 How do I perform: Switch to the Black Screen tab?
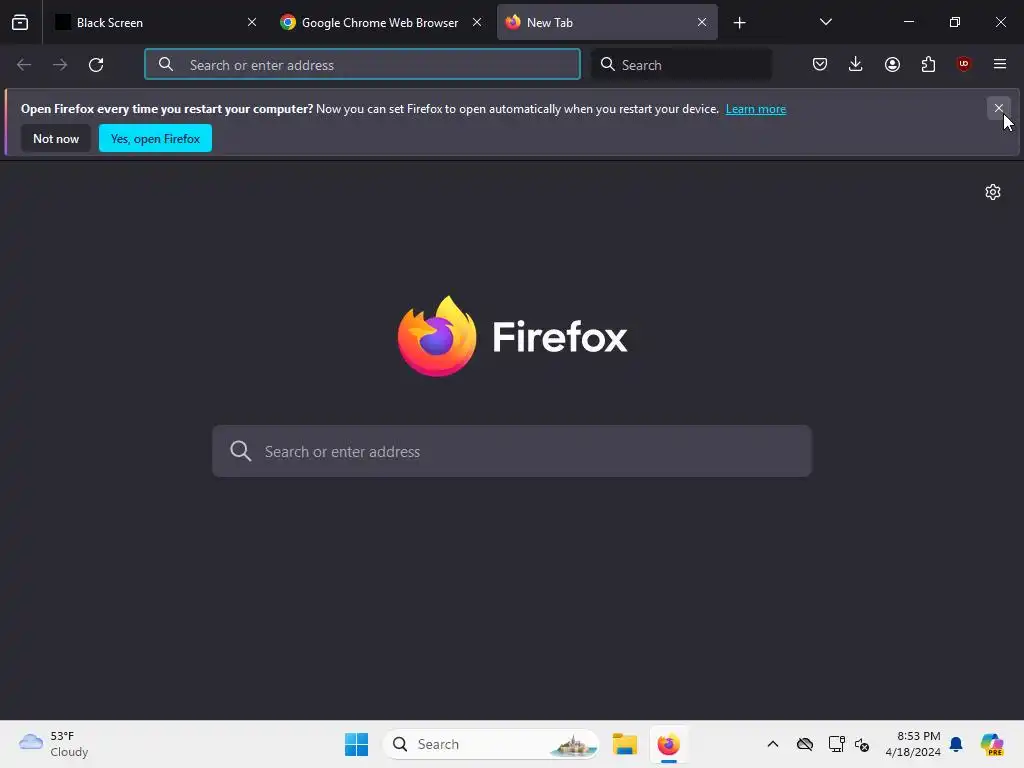[x=155, y=22]
